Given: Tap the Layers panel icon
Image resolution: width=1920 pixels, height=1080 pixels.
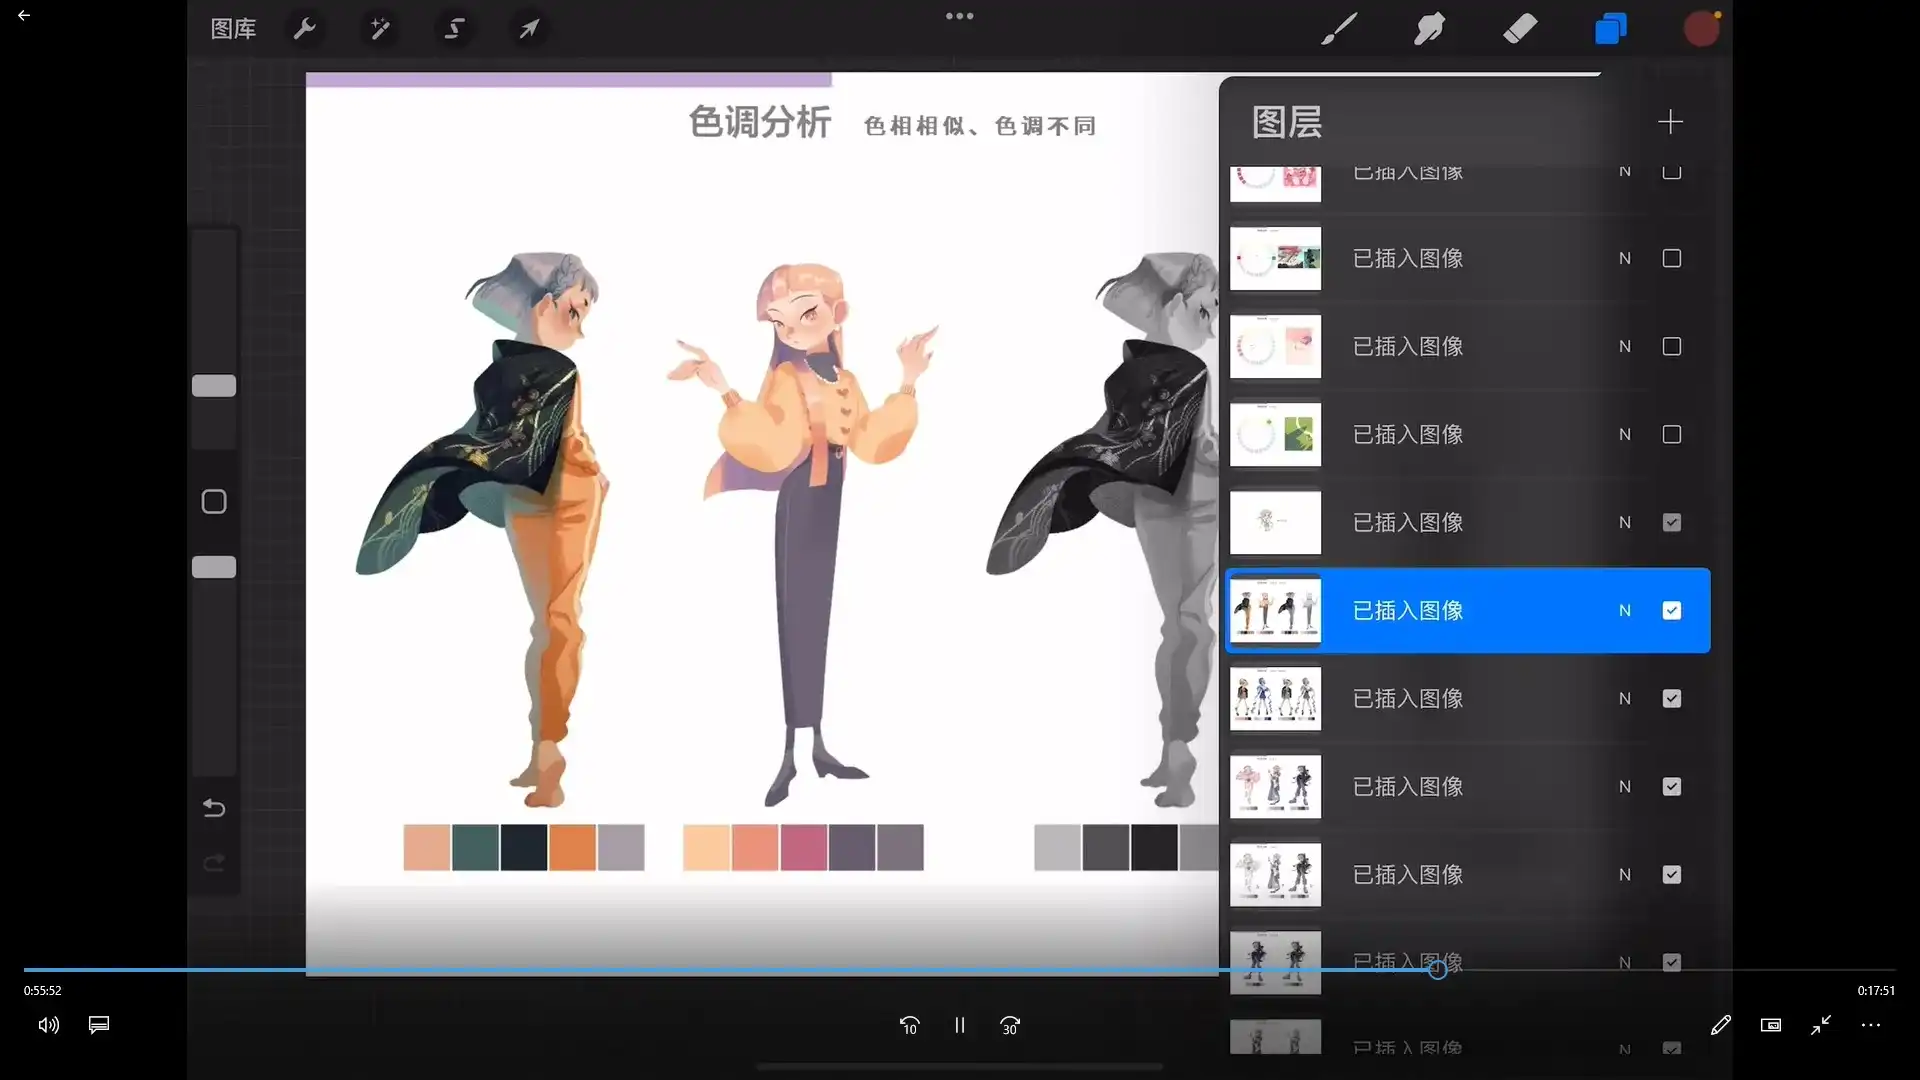Looking at the screenshot, I should [1611, 28].
